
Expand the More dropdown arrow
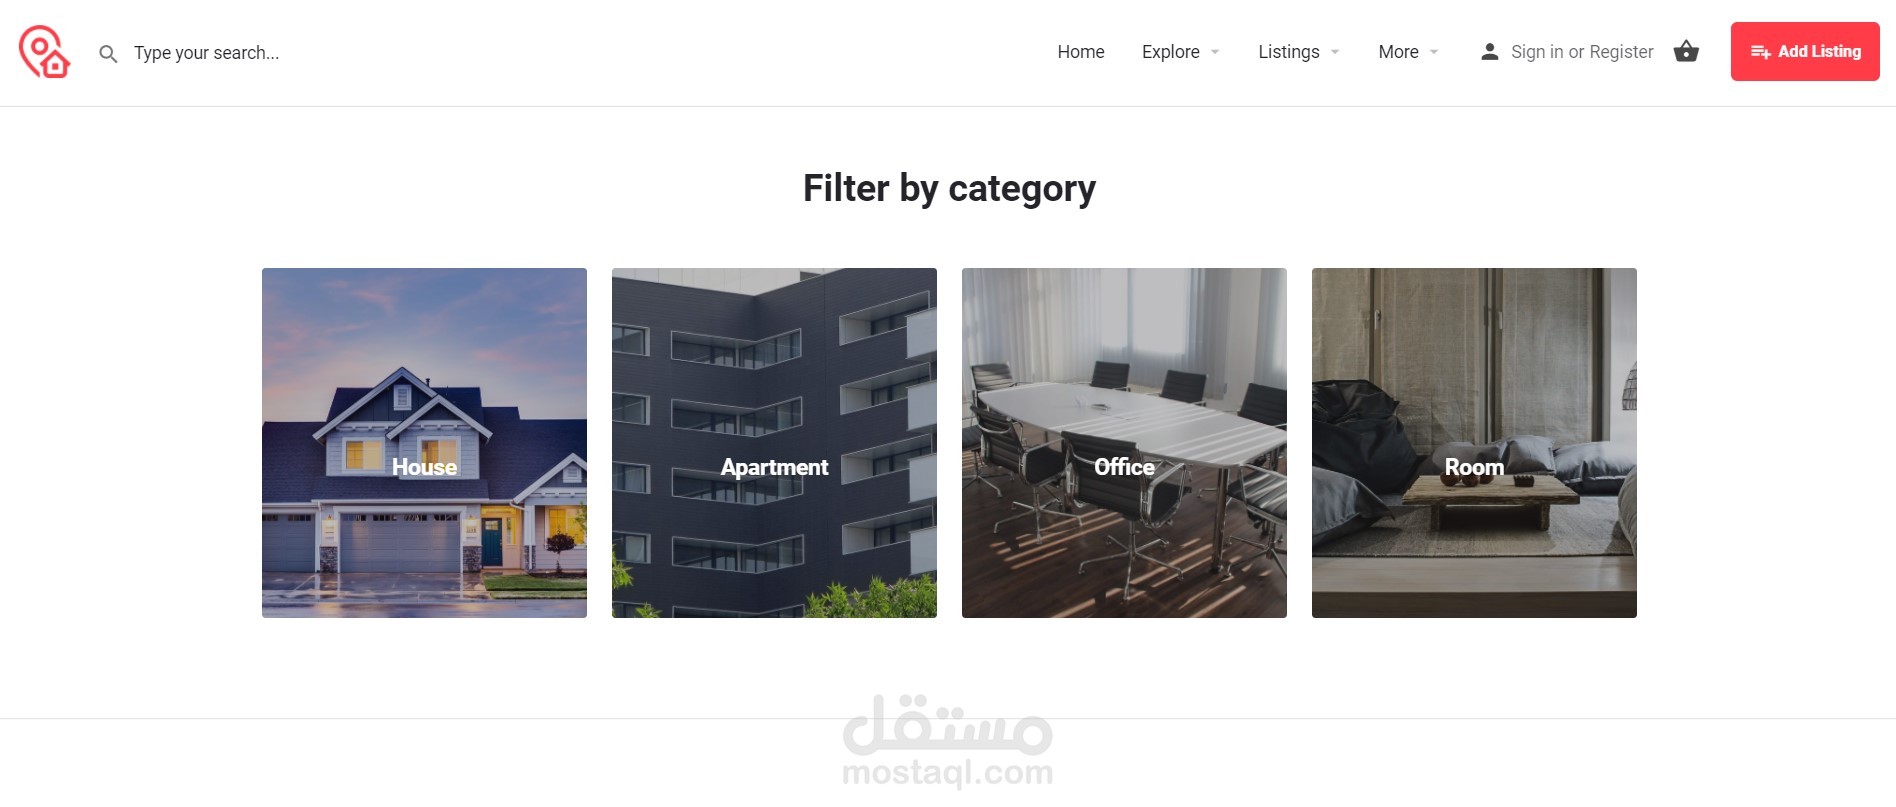pos(1434,52)
